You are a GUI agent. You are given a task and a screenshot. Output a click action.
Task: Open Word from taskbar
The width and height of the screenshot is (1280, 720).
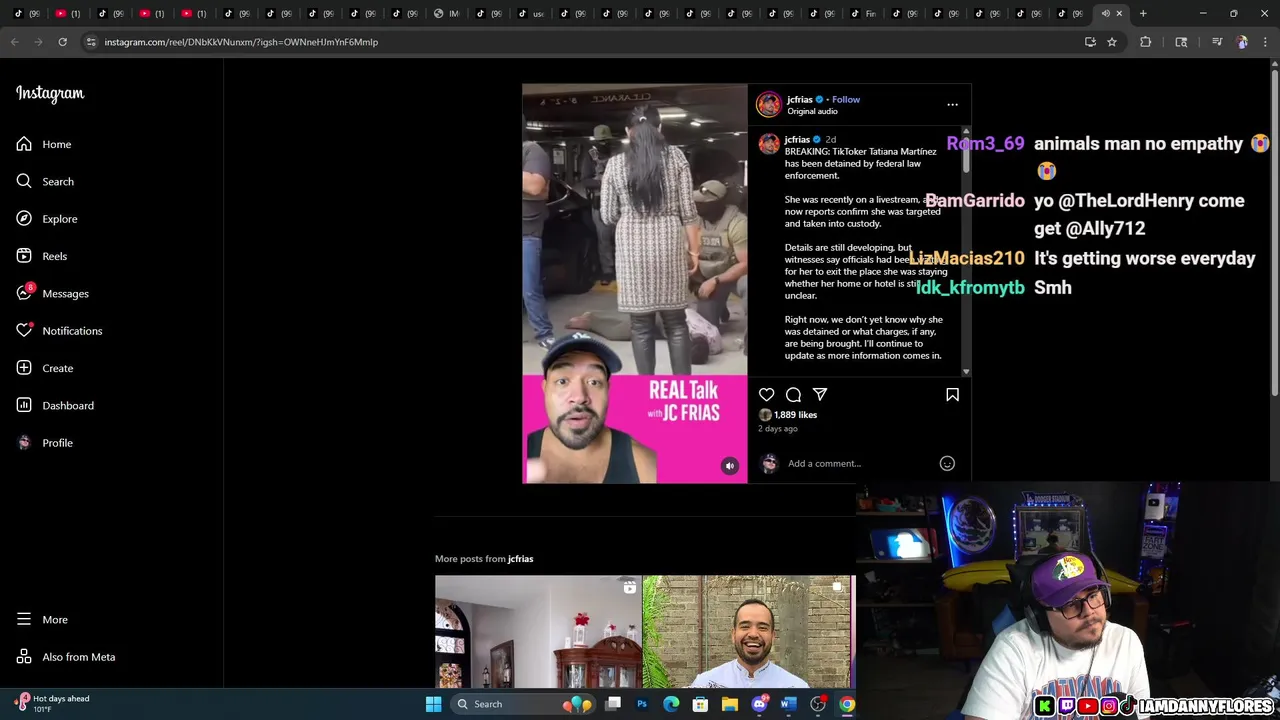(x=788, y=704)
